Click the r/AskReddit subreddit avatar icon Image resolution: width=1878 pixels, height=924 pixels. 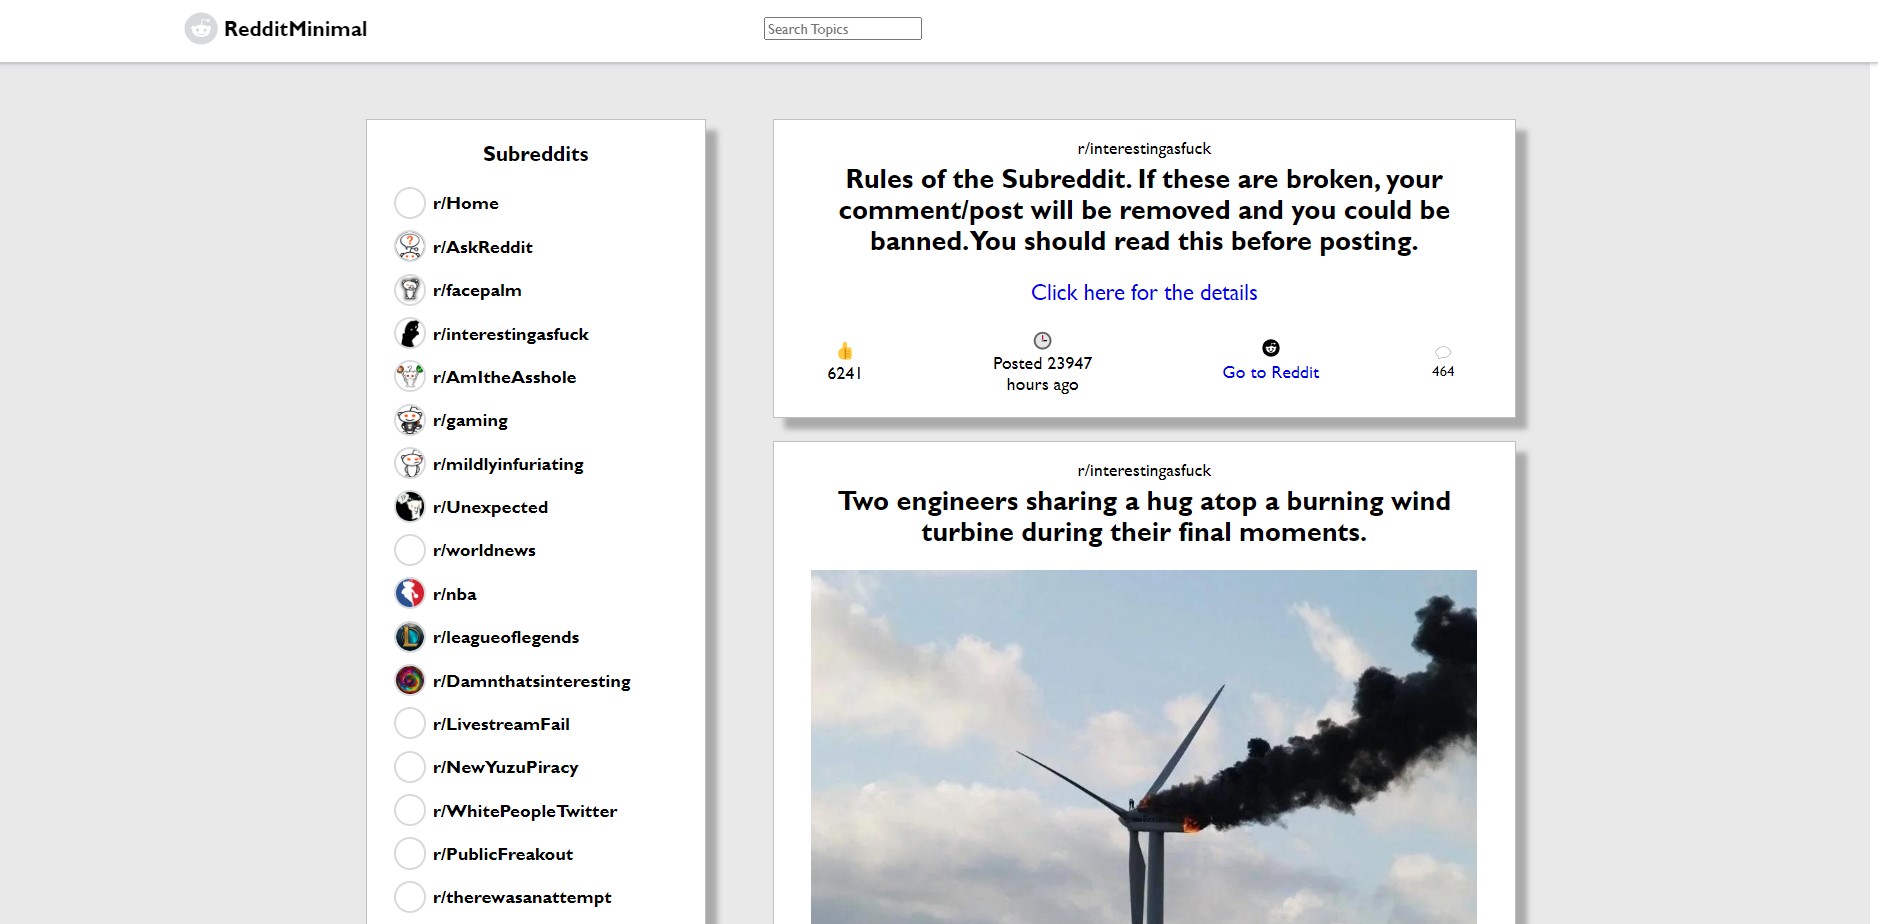coord(410,246)
